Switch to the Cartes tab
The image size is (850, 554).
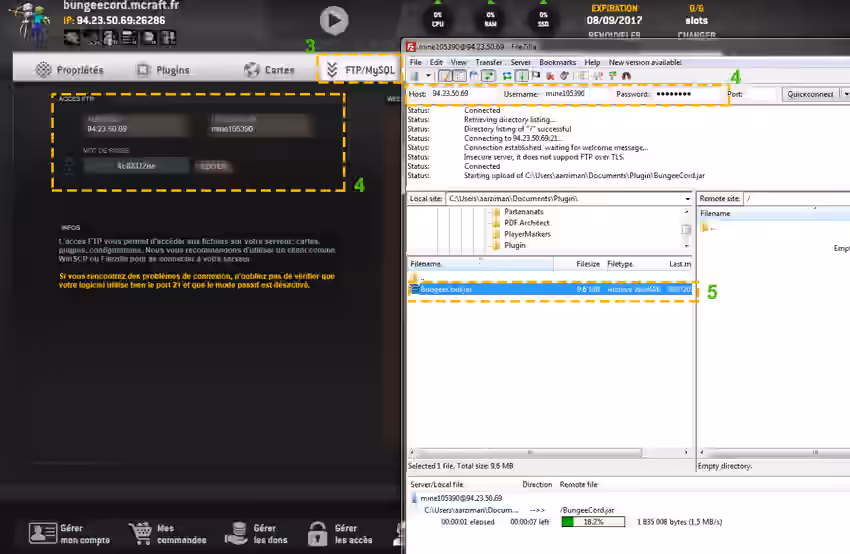[269, 70]
